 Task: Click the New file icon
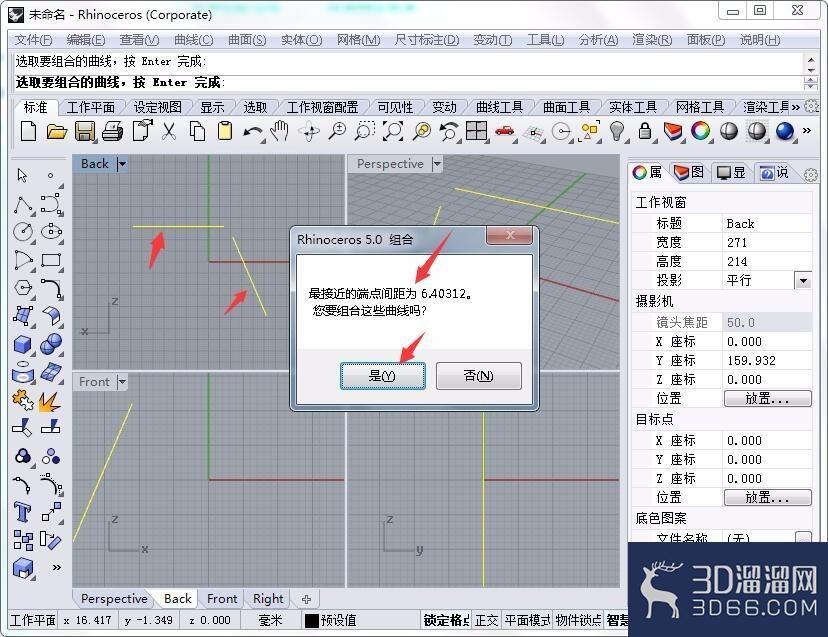29,131
